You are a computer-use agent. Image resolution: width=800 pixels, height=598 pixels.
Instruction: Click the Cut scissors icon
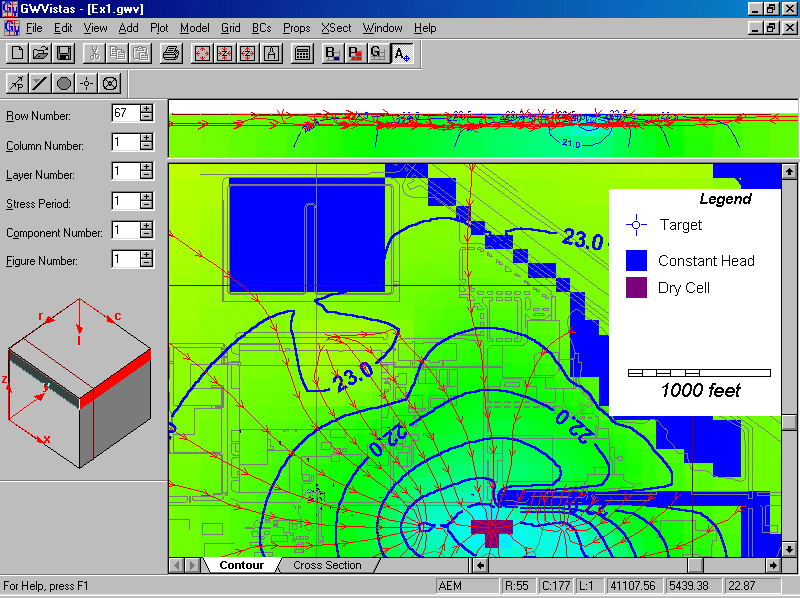point(94,53)
